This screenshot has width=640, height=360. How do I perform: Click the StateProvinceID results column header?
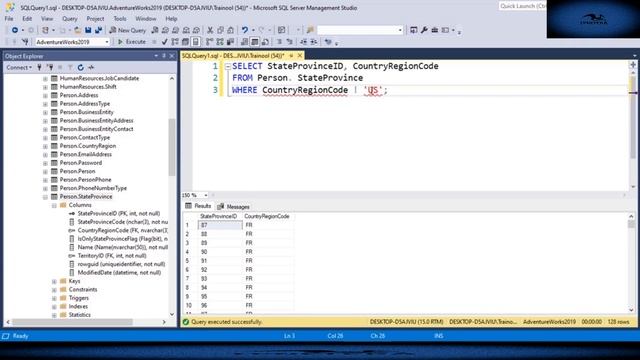(218, 216)
